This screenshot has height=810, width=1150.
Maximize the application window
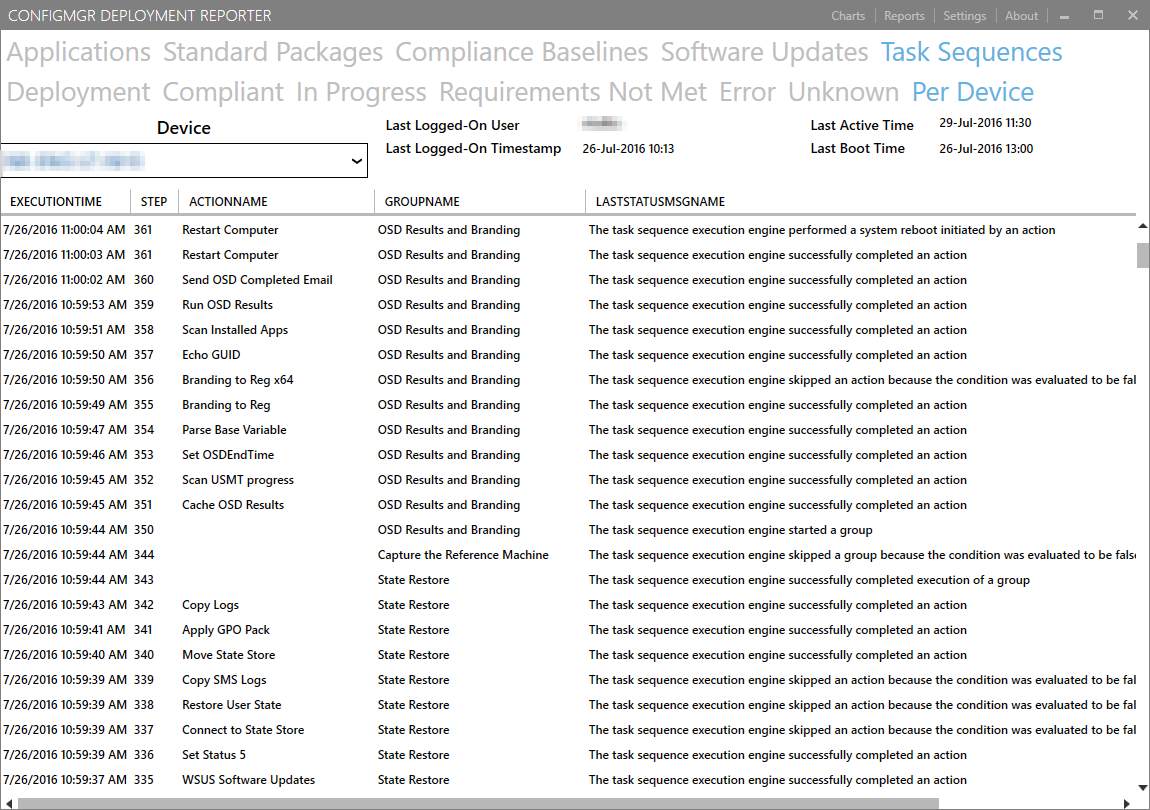(x=1099, y=16)
